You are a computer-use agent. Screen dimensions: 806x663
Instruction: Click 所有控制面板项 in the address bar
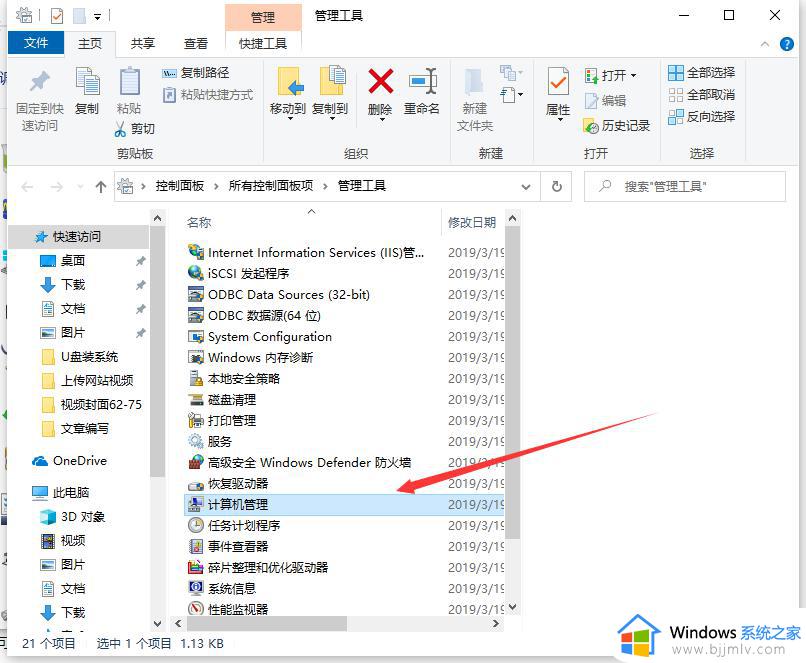tap(271, 186)
